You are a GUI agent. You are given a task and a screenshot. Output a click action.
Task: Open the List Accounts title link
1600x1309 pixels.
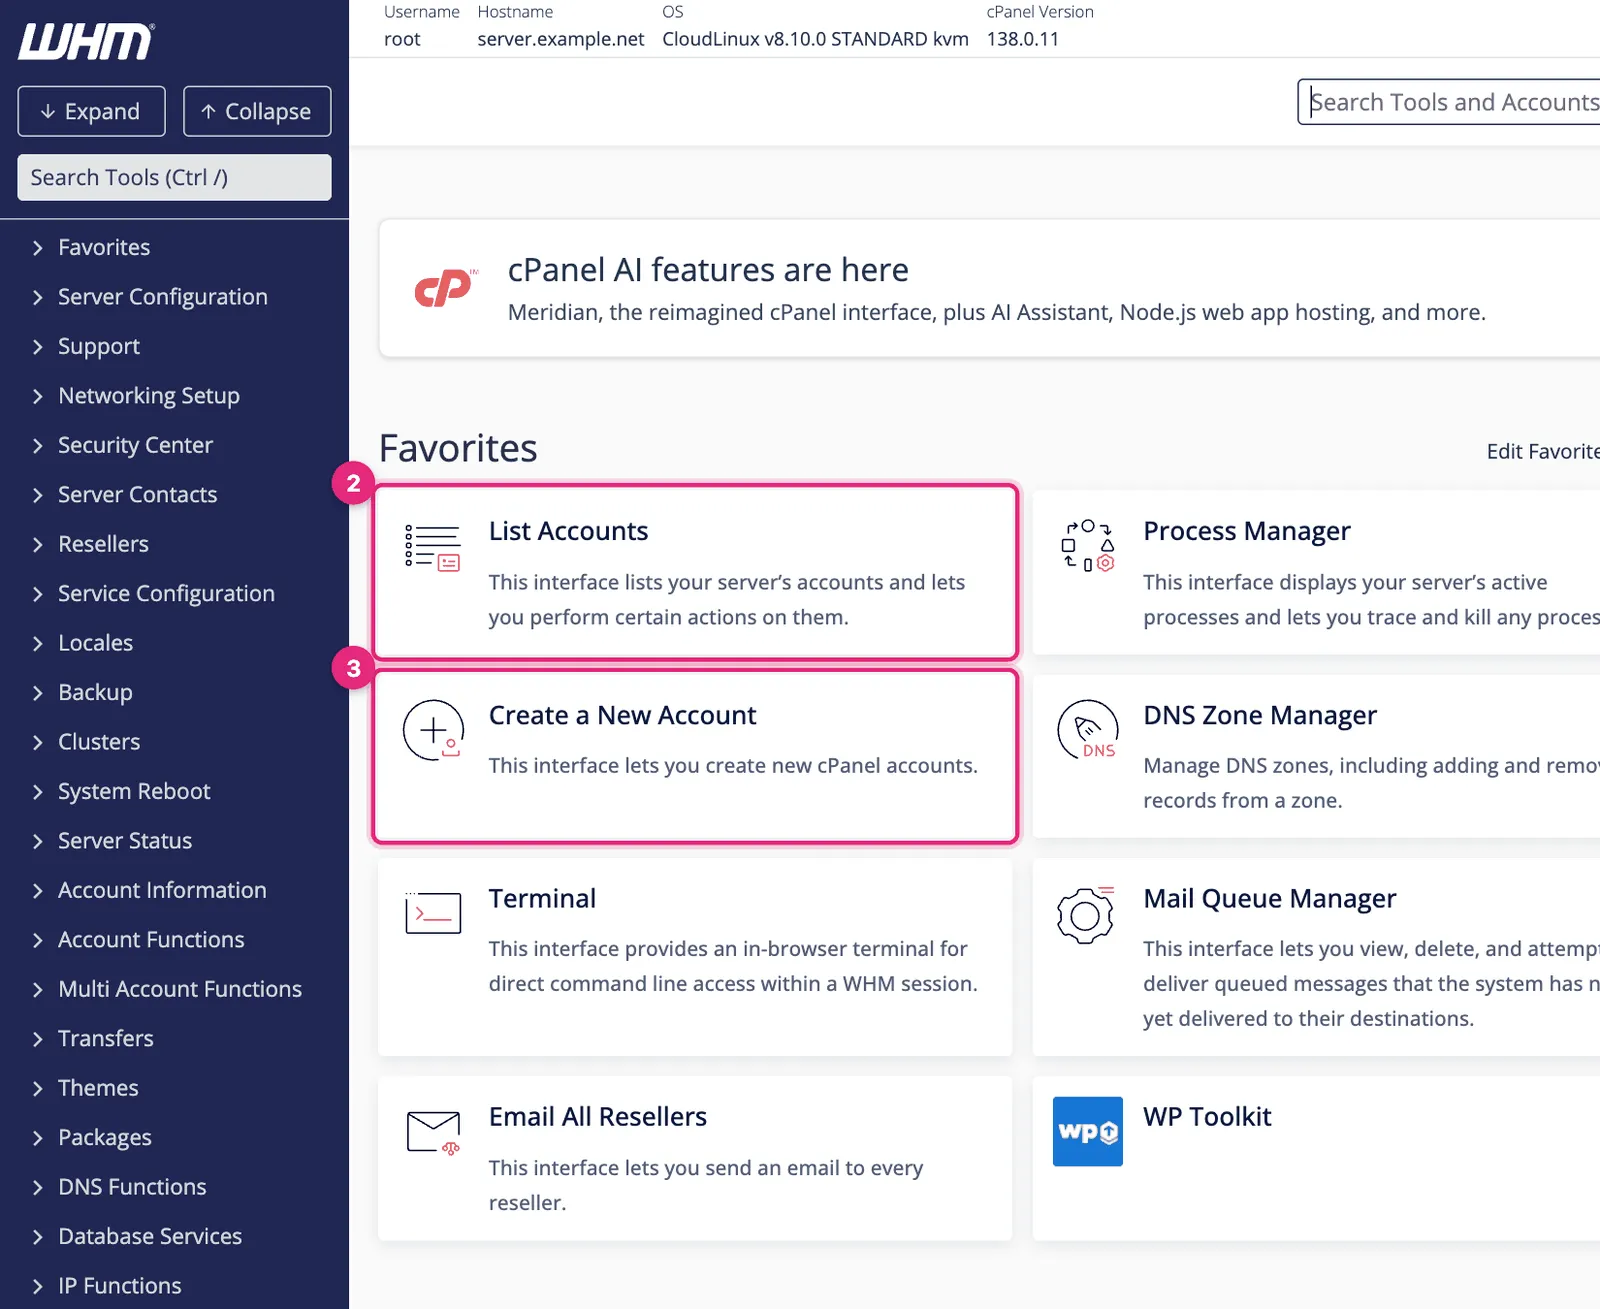coord(568,531)
